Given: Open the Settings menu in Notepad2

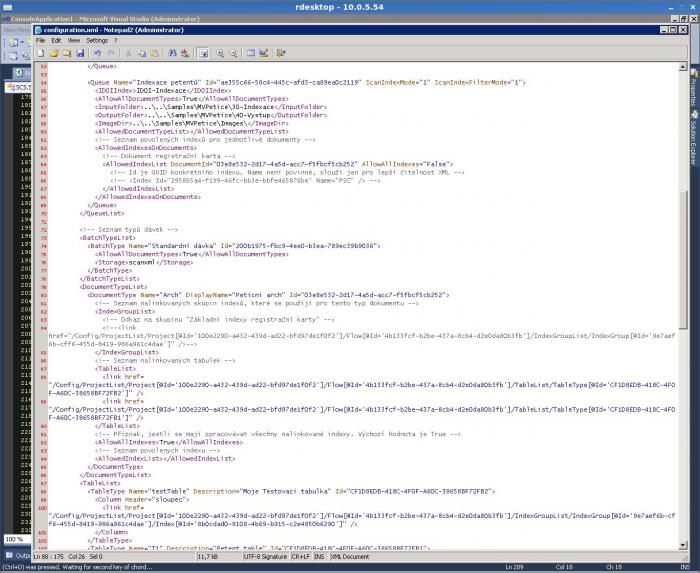Looking at the screenshot, I should point(97,40).
